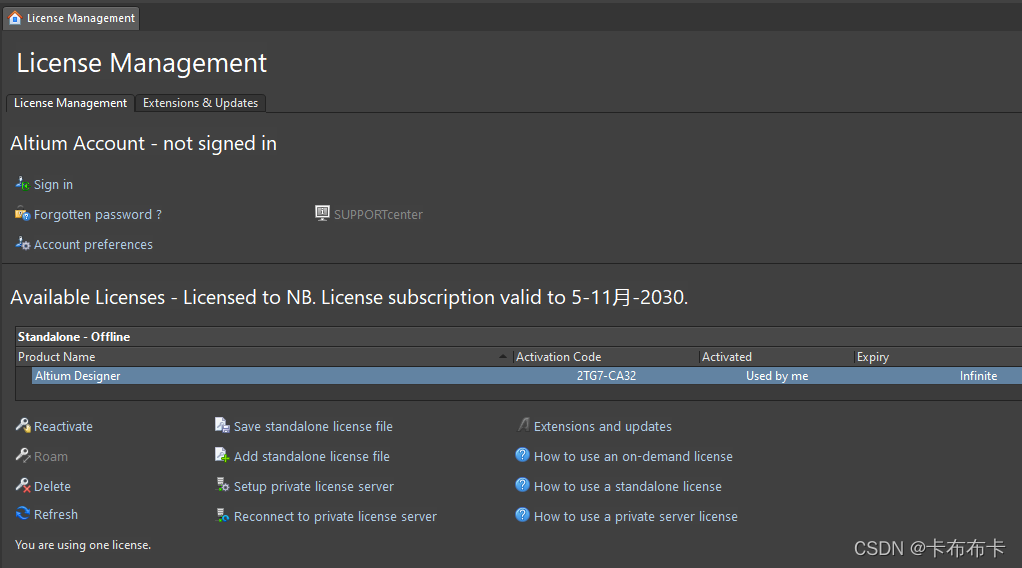
Task: Click the Add standalone license file icon
Action: (x=222, y=456)
